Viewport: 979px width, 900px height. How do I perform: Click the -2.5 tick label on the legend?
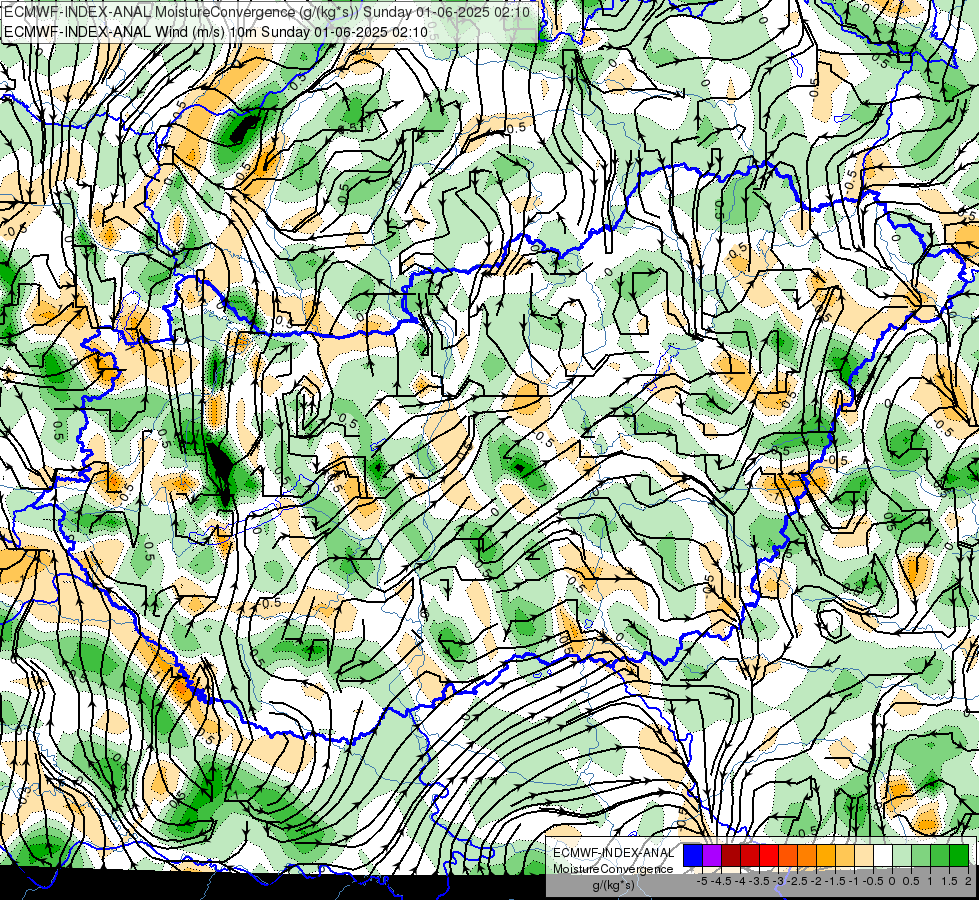[797, 881]
